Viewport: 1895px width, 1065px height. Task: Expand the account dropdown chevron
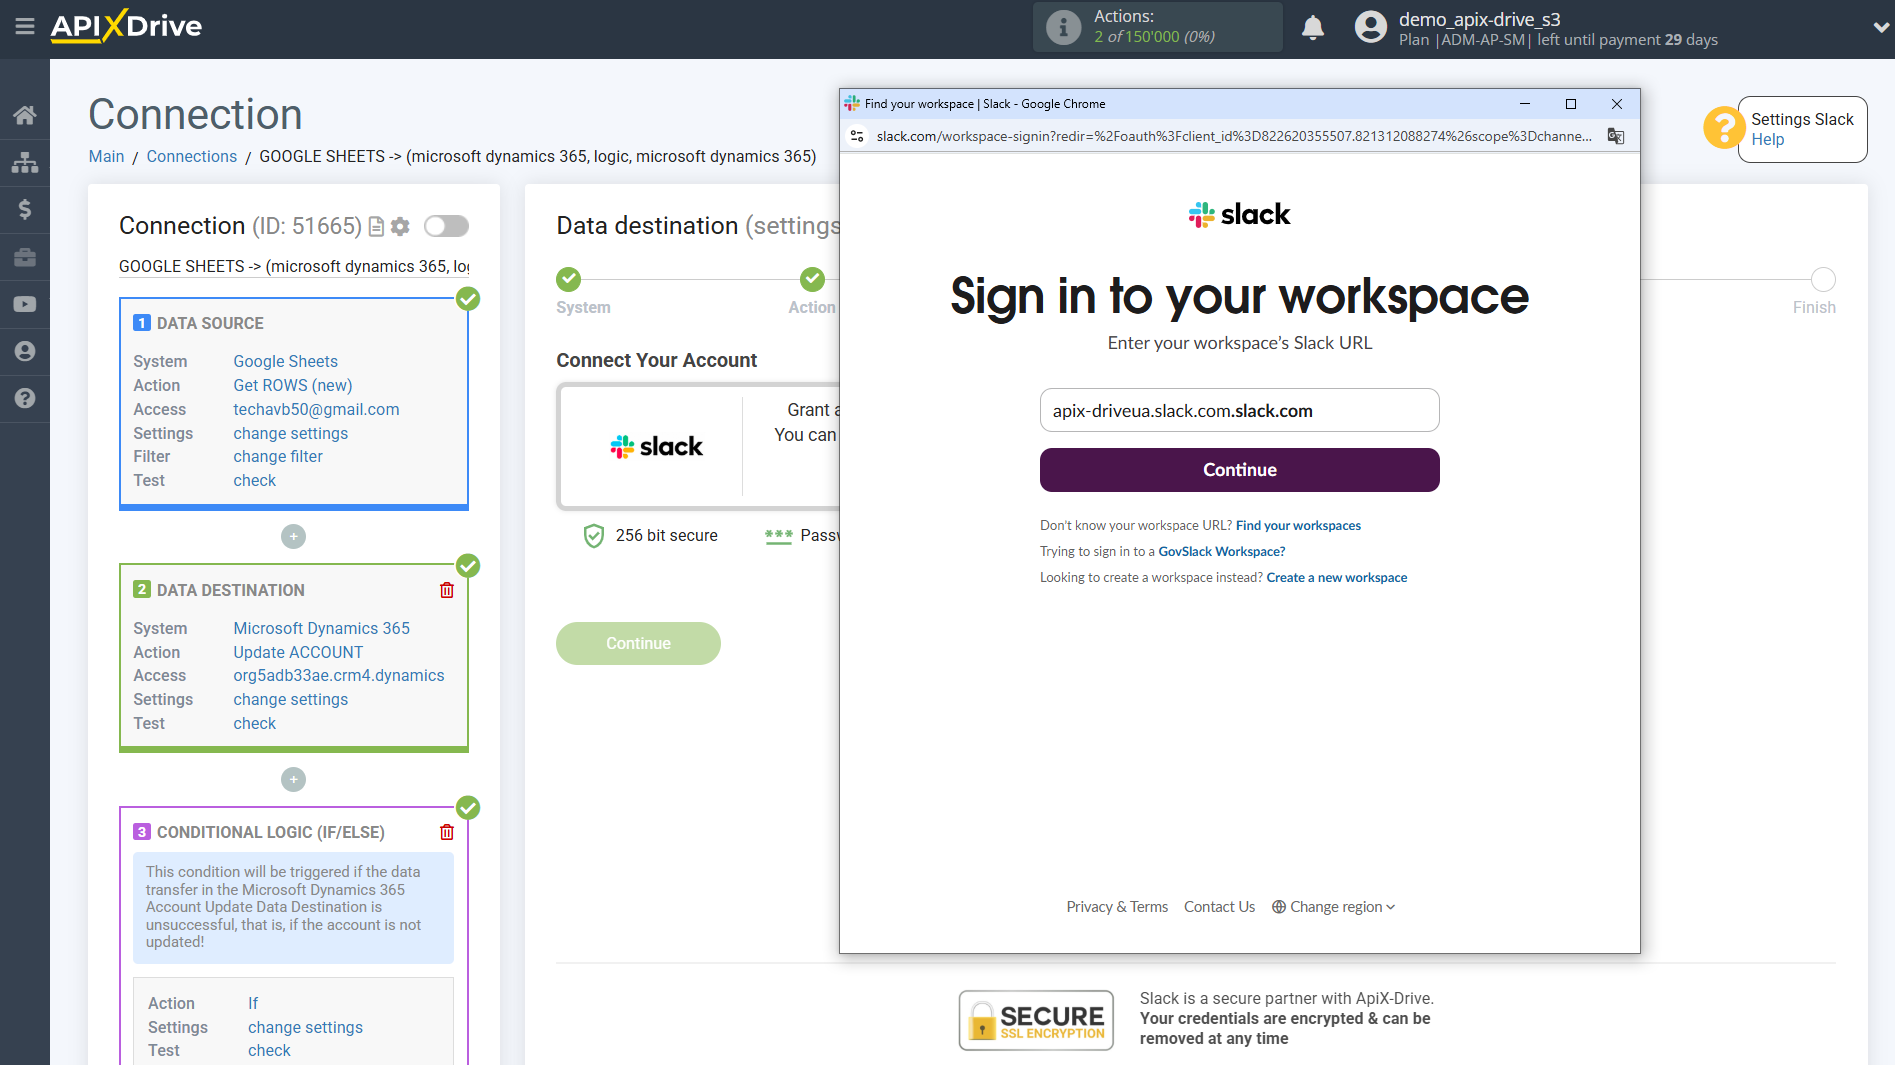tap(1880, 28)
